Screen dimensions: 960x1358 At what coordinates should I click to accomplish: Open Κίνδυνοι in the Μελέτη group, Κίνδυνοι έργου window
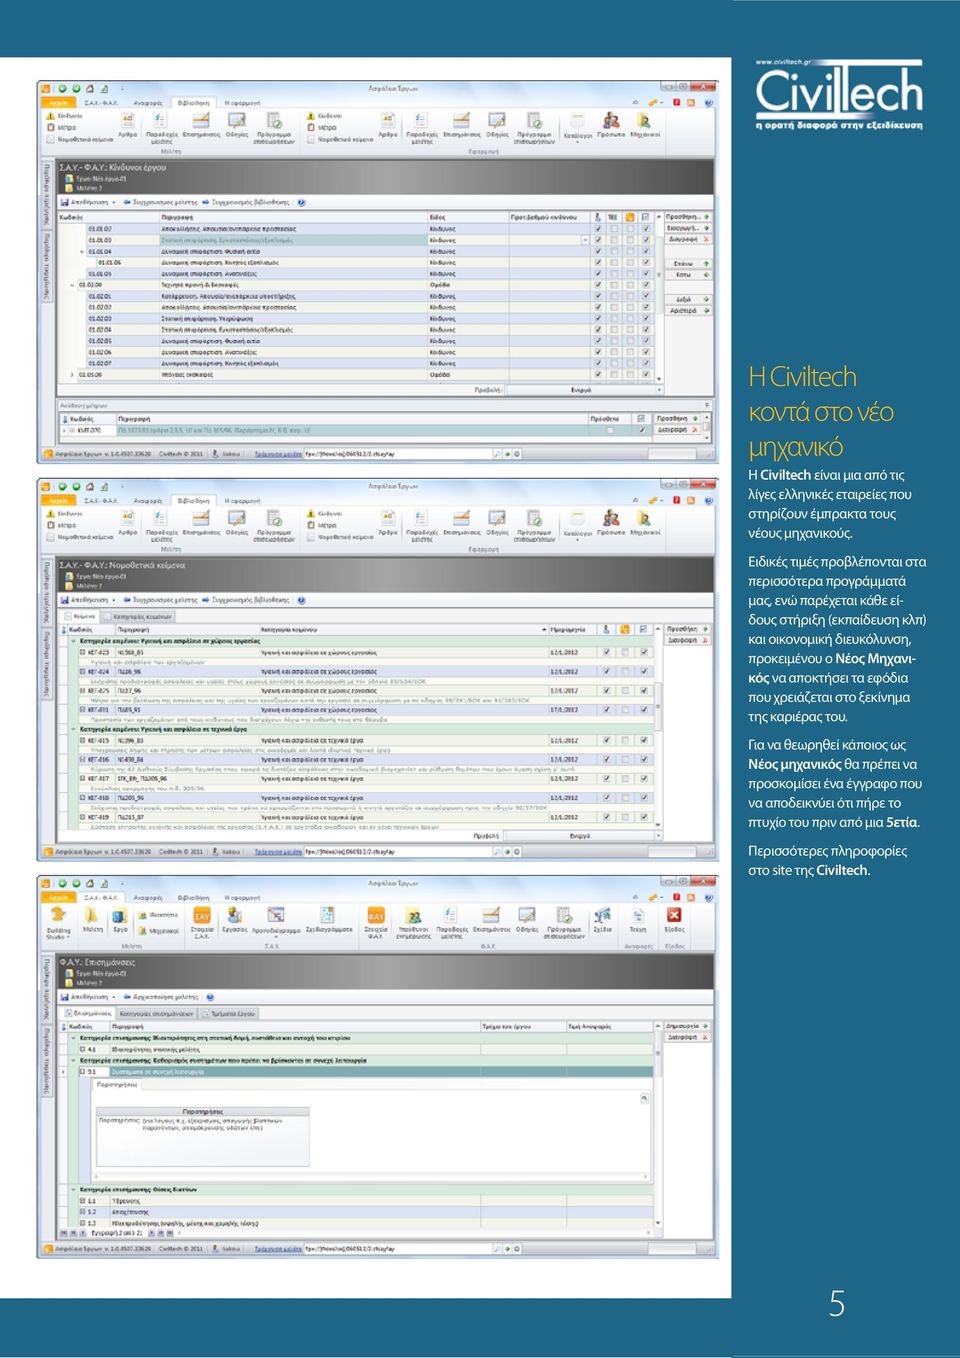click(64, 116)
